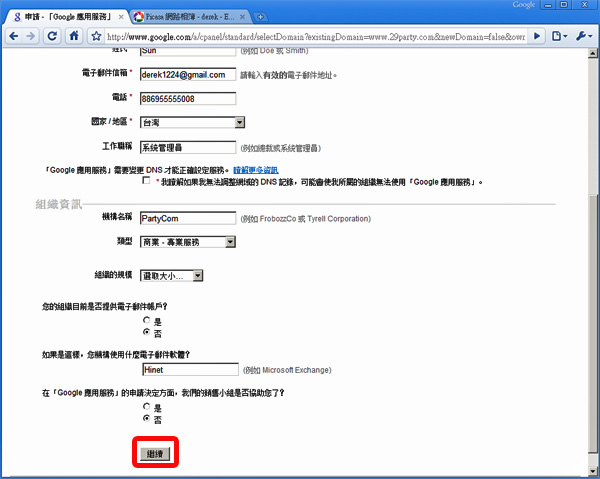Open the wrench settings menu
The height and width of the screenshot is (479, 600).
click(x=584, y=36)
